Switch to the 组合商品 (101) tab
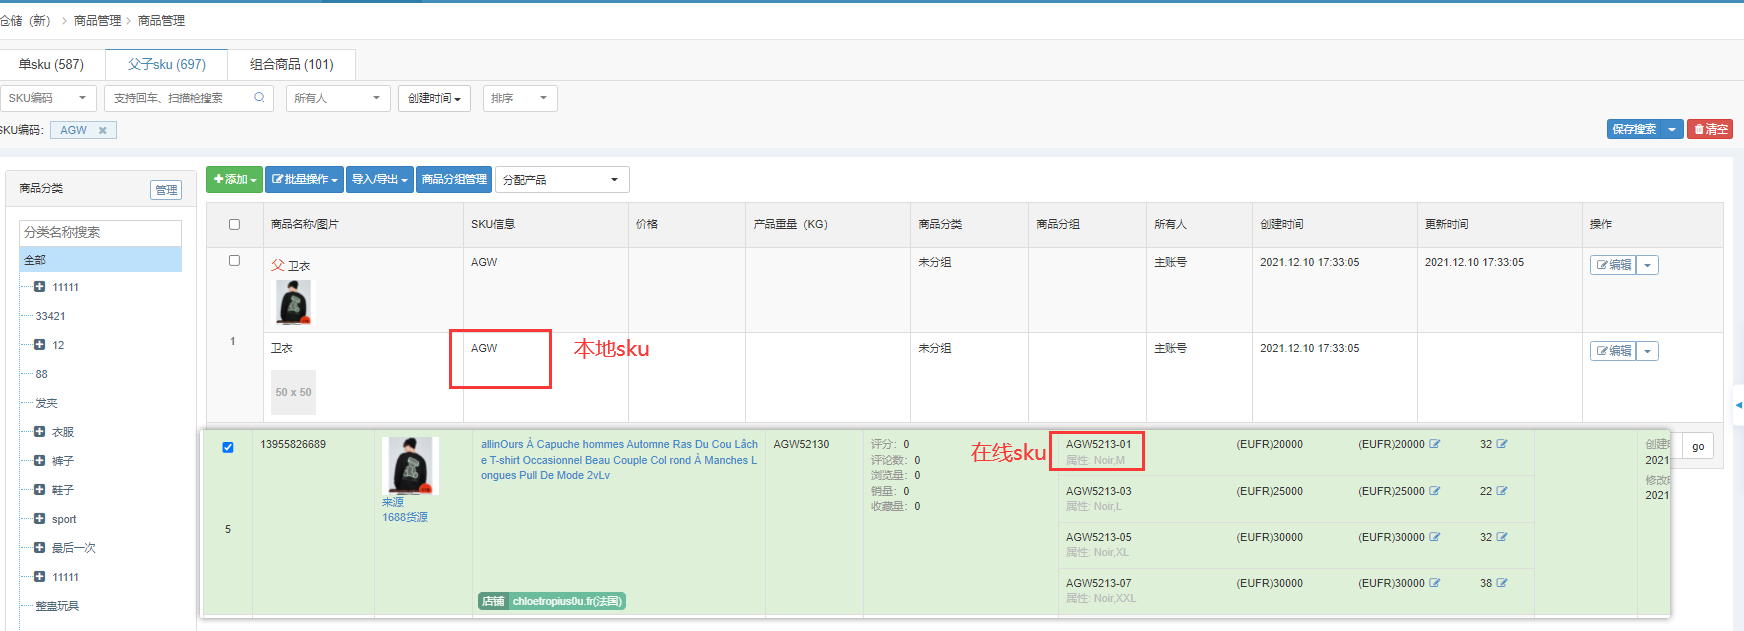The height and width of the screenshot is (631, 1744). (291, 64)
